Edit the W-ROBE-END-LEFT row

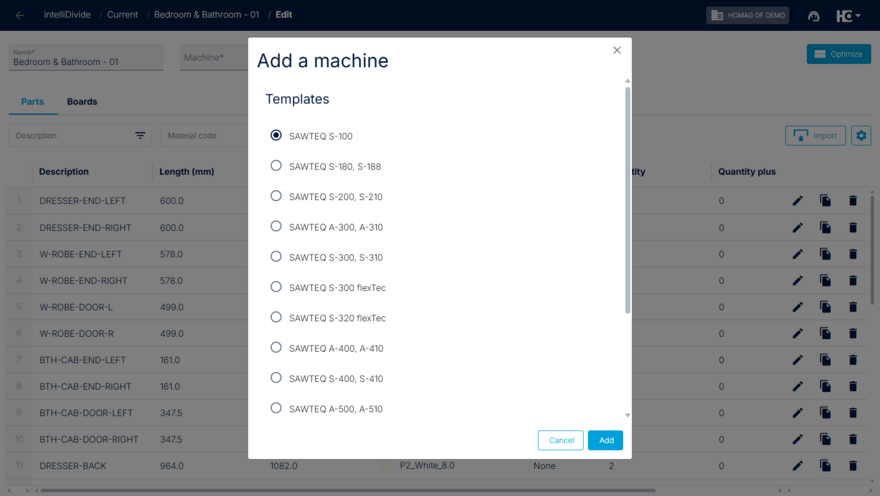[x=798, y=254]
